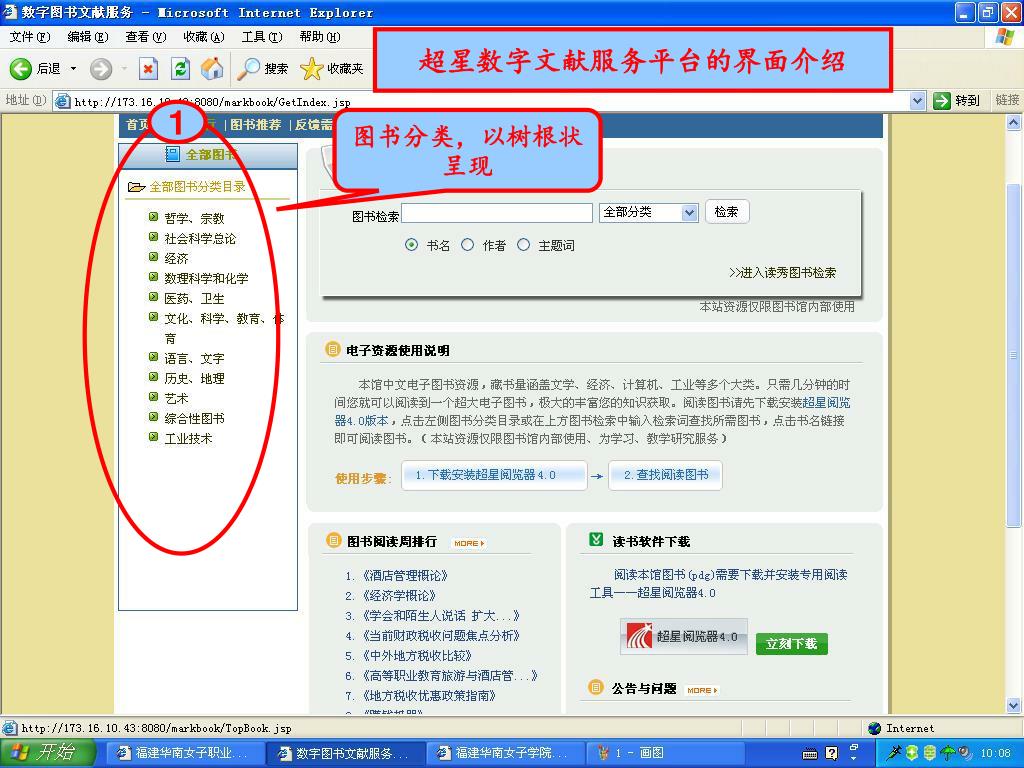
Task: Click the 图书阅读周排行 round icon
Action: [333, 540]
